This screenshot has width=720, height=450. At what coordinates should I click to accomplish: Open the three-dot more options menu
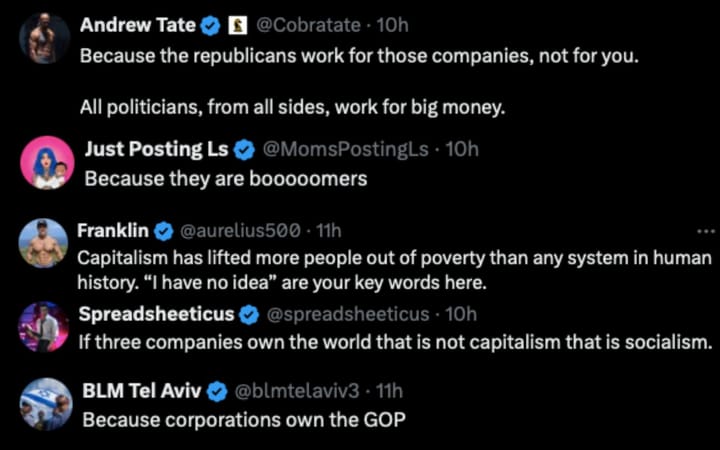pyautogui.click(x=705, y=231)
